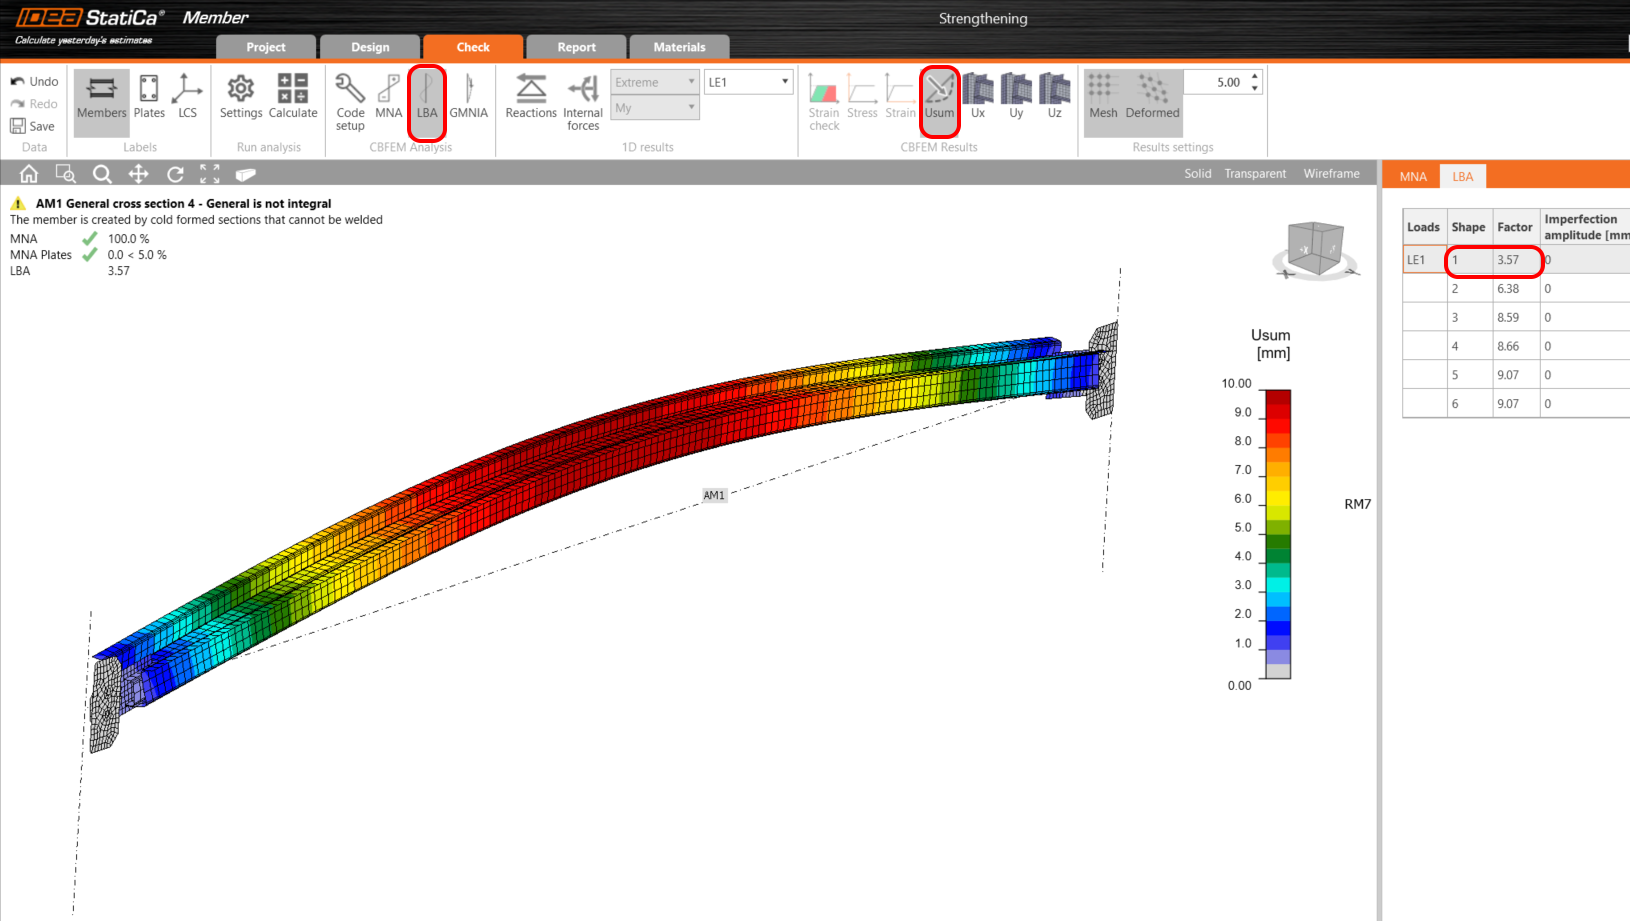Increase deformation scale with up arrow
The image size is (1632, 923).
point(1255,76)
